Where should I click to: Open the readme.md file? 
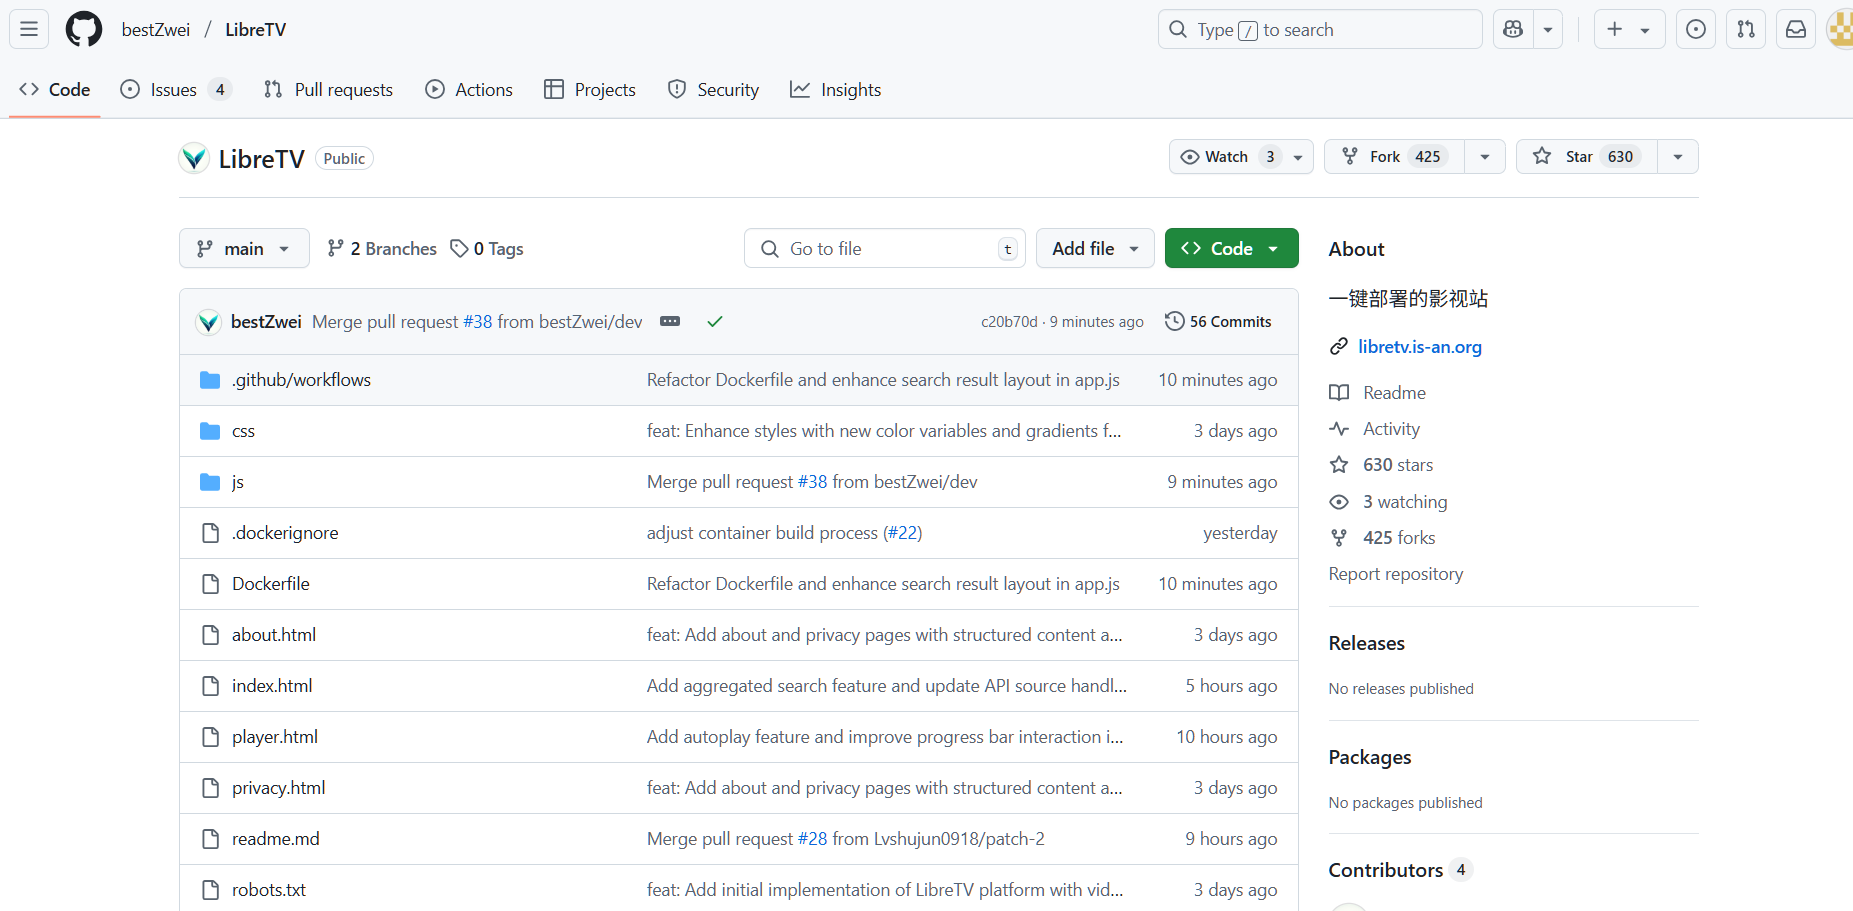[276, 839]
